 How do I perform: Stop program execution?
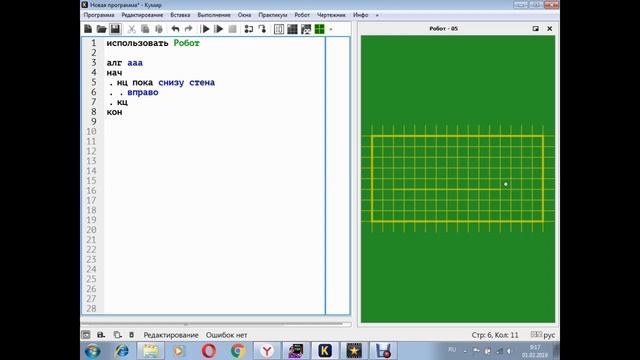[232, 29]
